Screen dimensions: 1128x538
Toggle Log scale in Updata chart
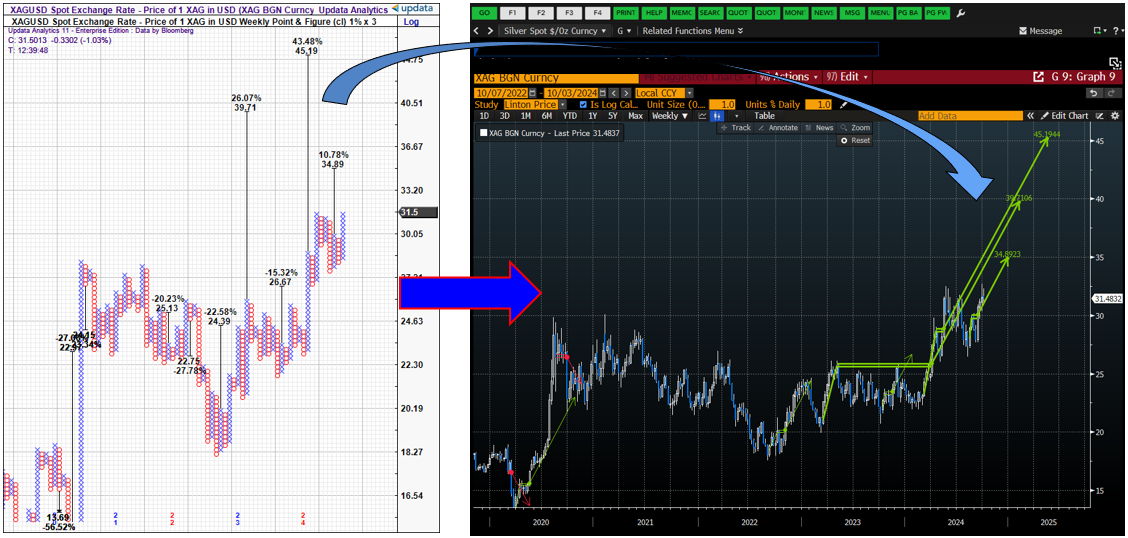click(411, 22)
